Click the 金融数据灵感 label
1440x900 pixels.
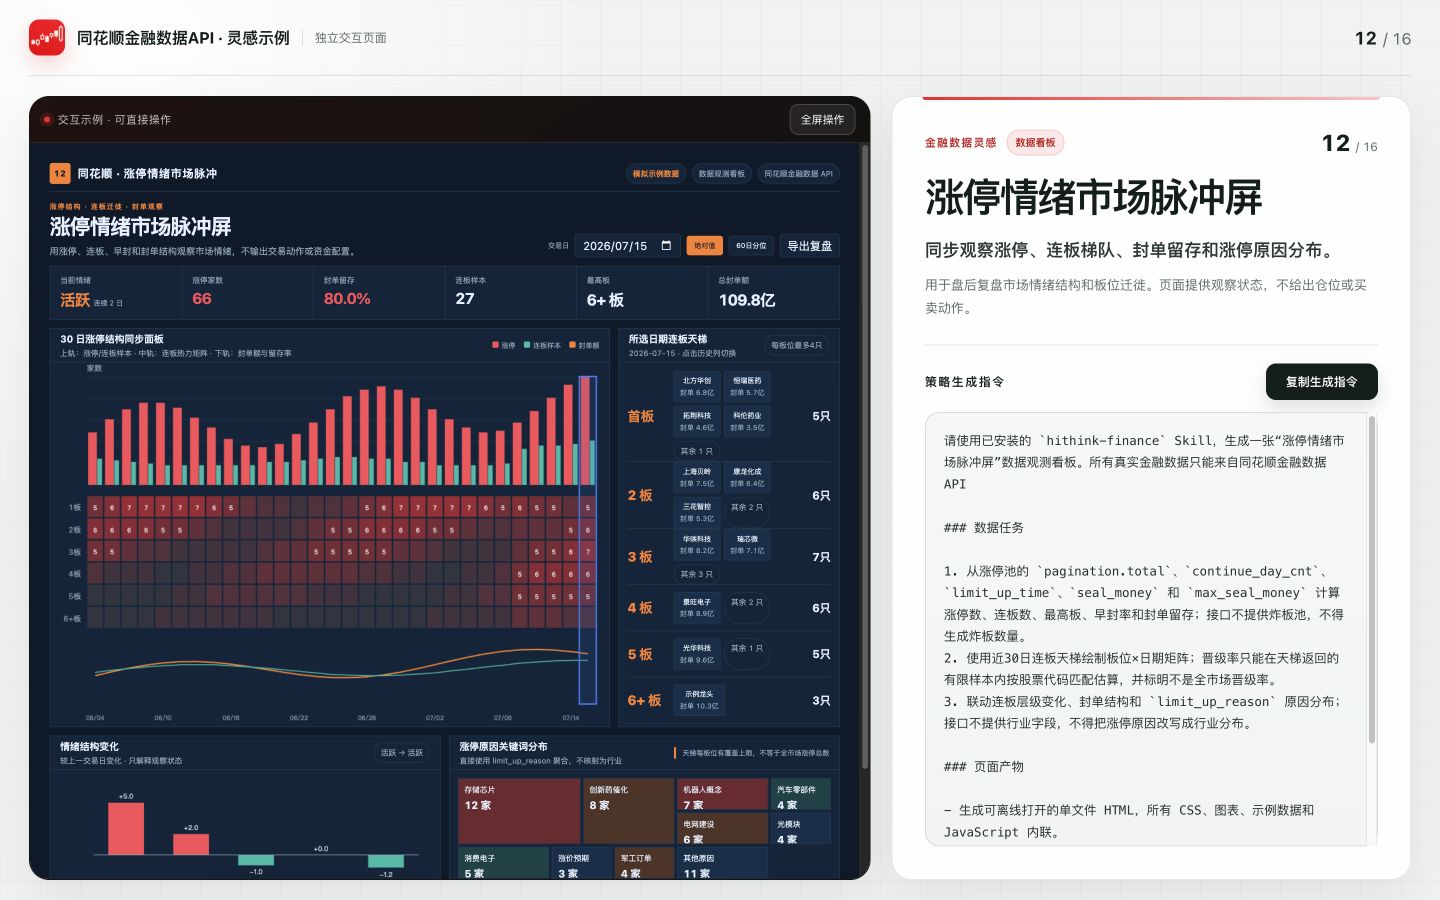coord(960,143)
